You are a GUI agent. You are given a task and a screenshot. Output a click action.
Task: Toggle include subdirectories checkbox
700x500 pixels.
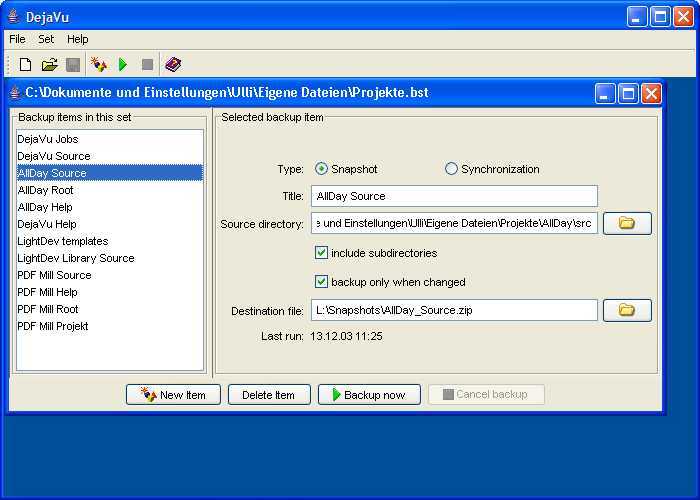(x=321, y=253)
